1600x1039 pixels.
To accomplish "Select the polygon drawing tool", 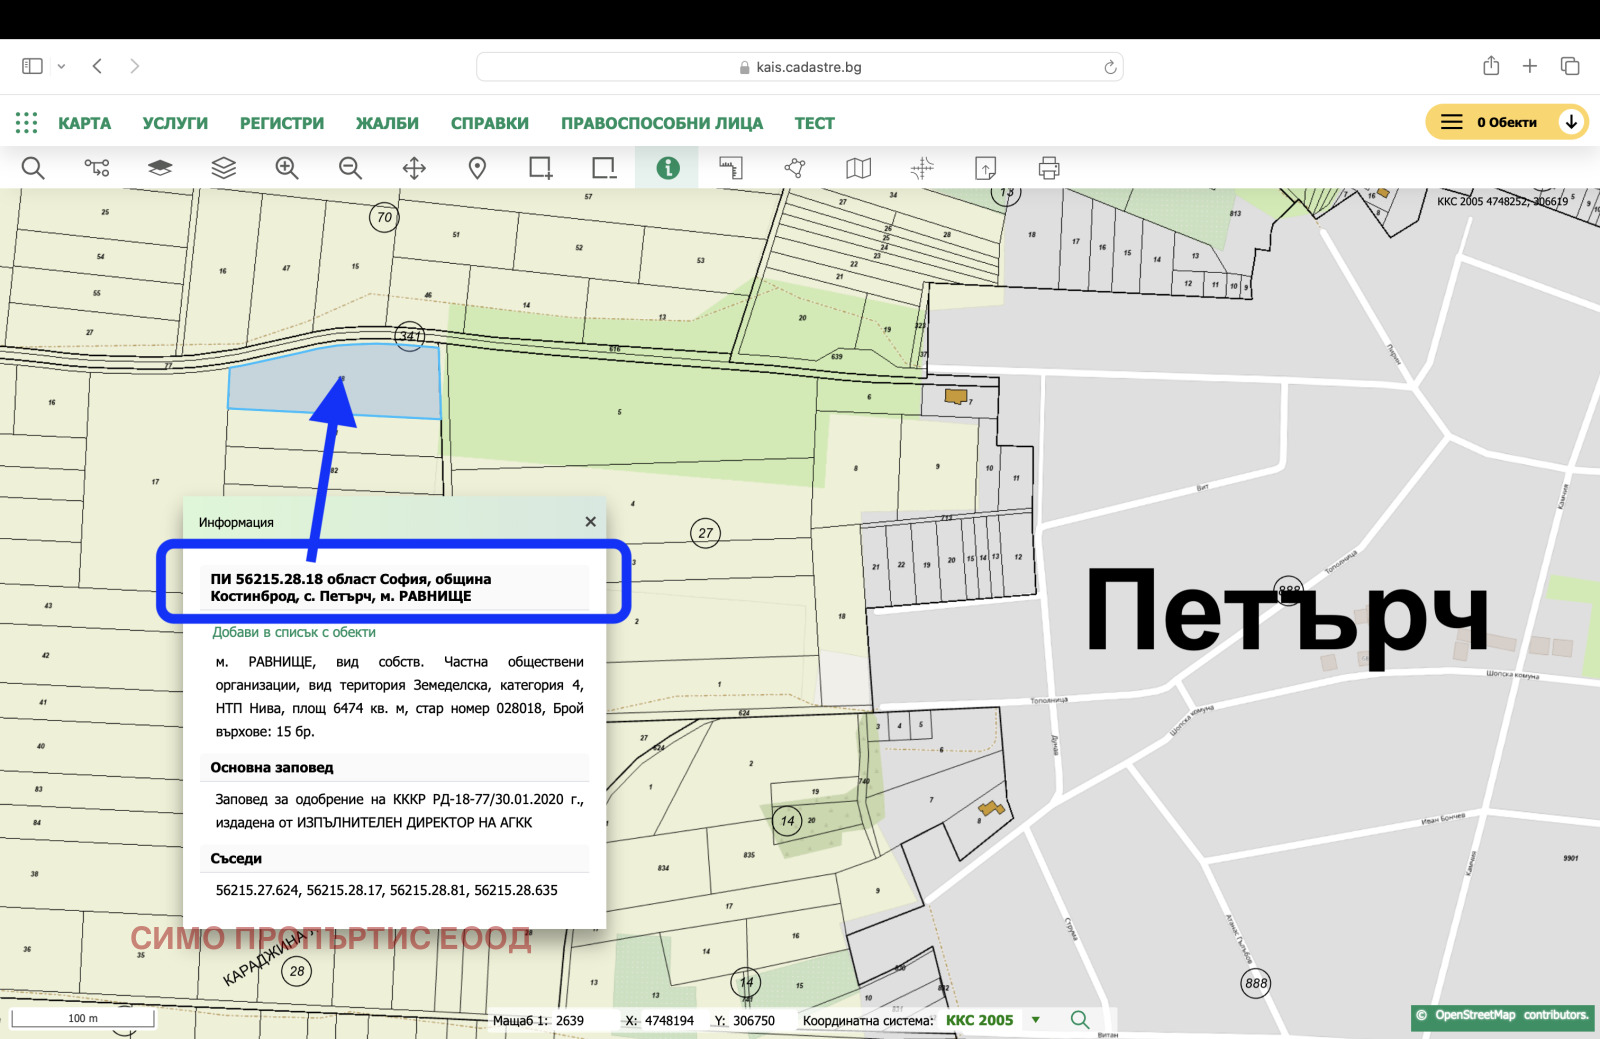I will click(795, 168).
